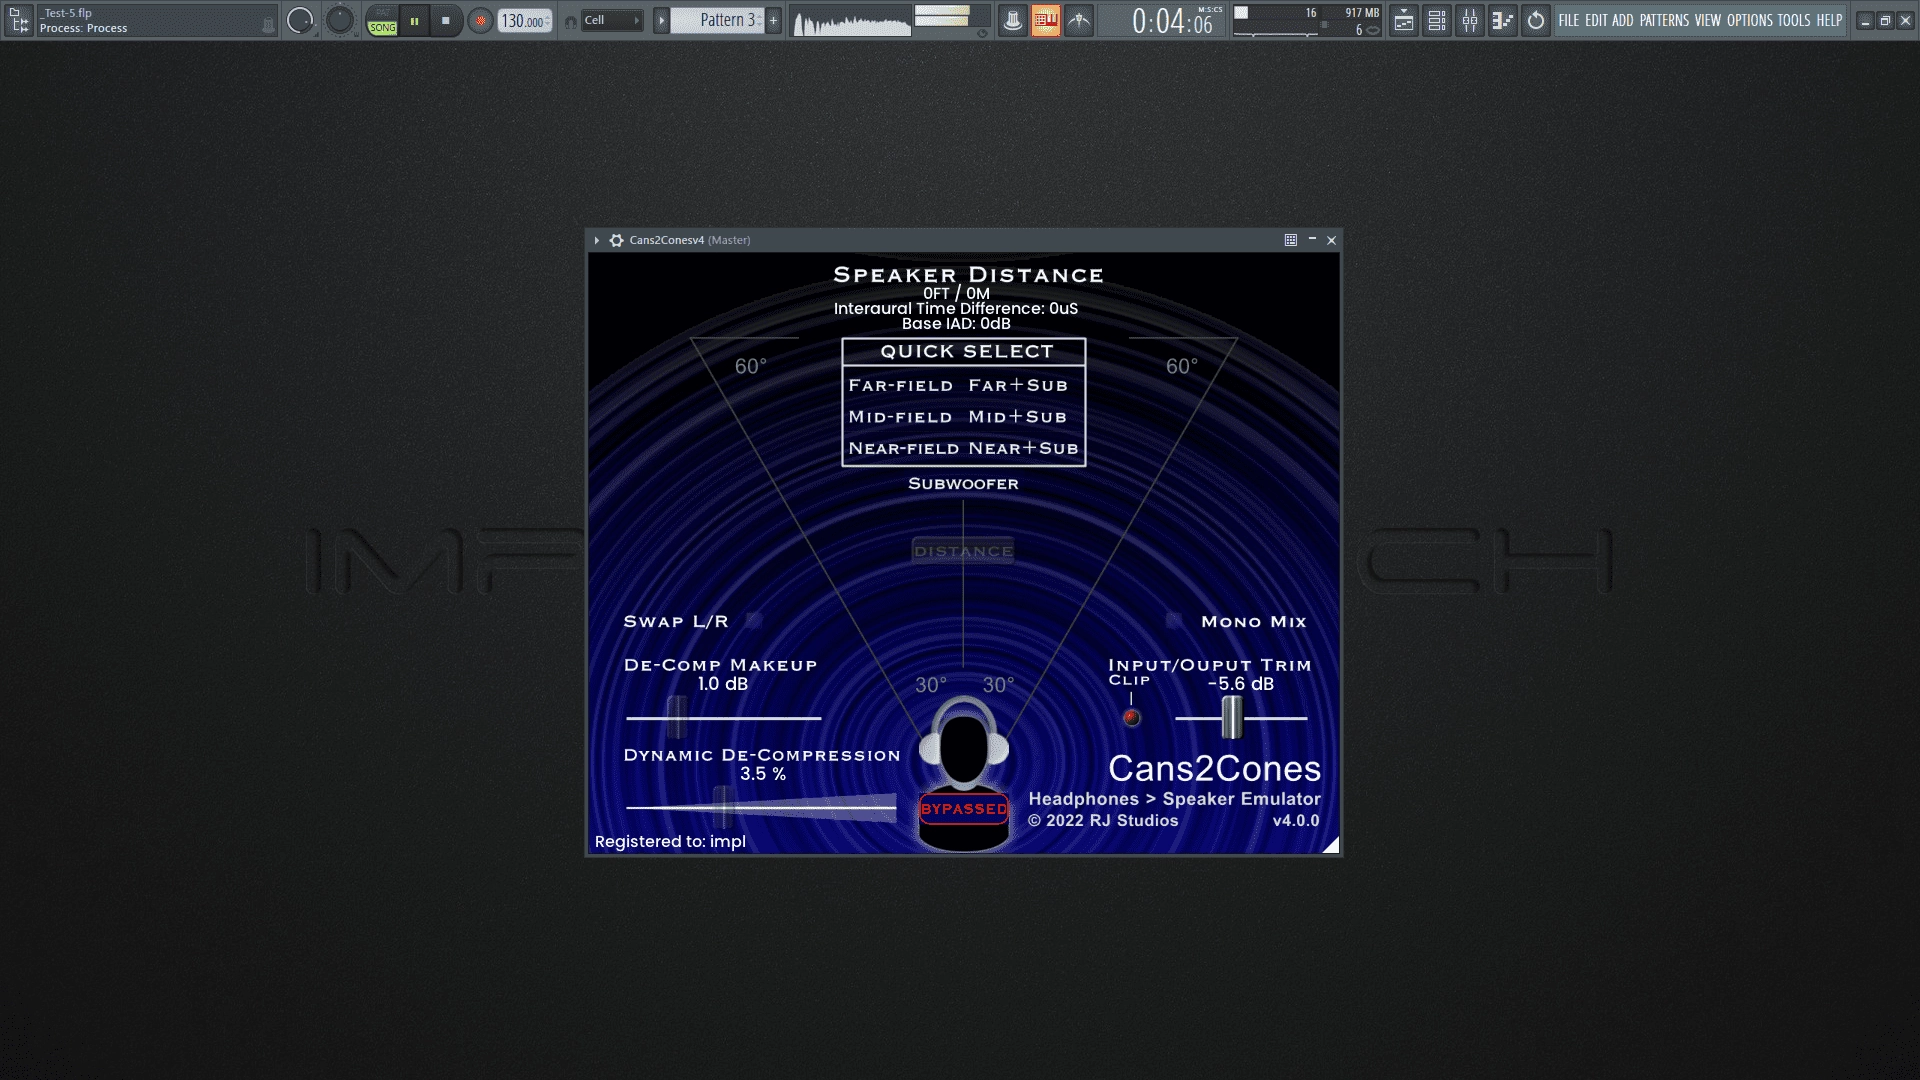Screen dimensions: 1920x1080
Task: Open the playlist view icon
Action: pyautogui.click(x=1404, y=20)
